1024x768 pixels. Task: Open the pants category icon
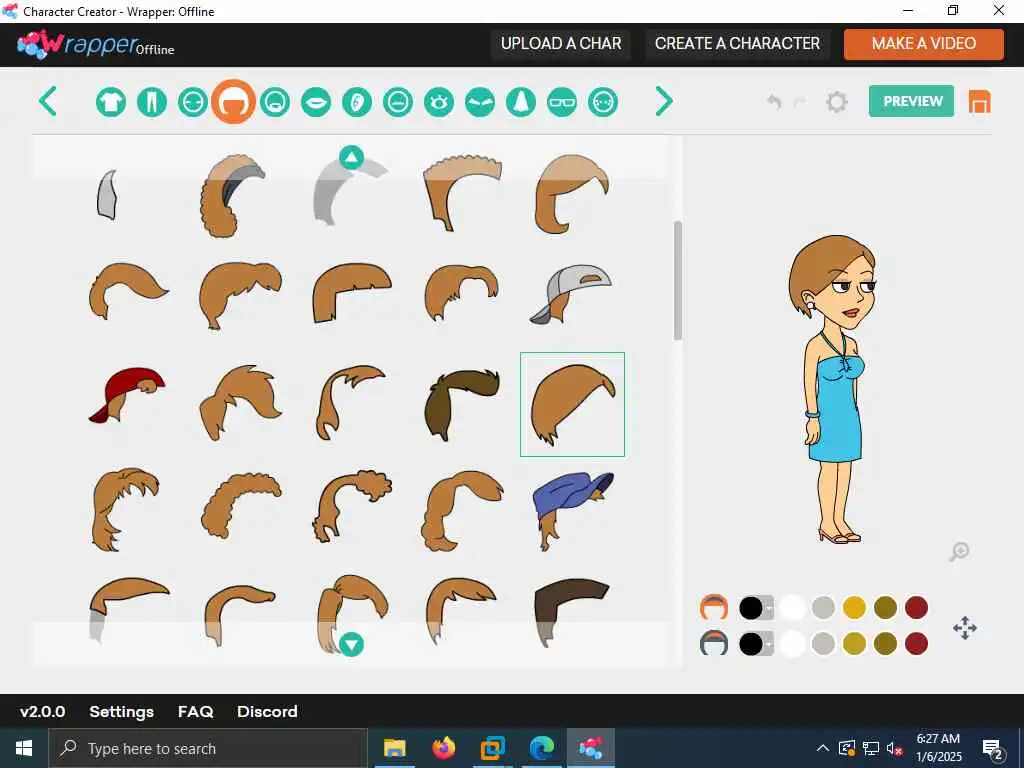[152, 103]
